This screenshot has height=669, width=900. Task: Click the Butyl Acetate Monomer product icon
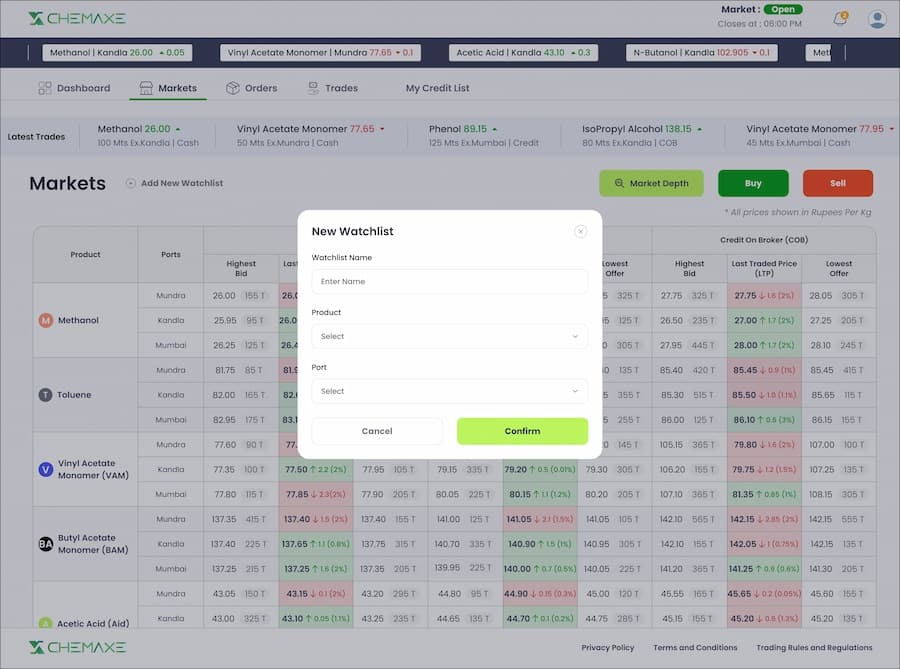click(x=45, y=544)
